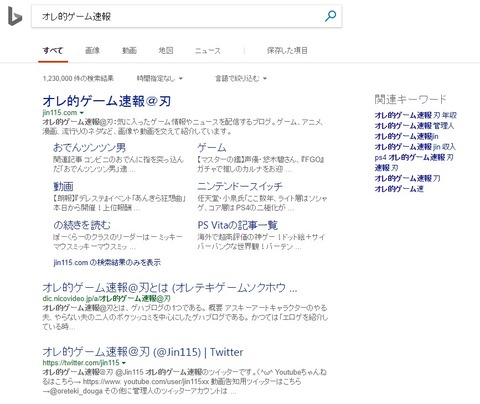480x404 pixels.
Task: Click related keyword オレ的ゲーム速報 jin 収入
Action: tap(415, 147)
